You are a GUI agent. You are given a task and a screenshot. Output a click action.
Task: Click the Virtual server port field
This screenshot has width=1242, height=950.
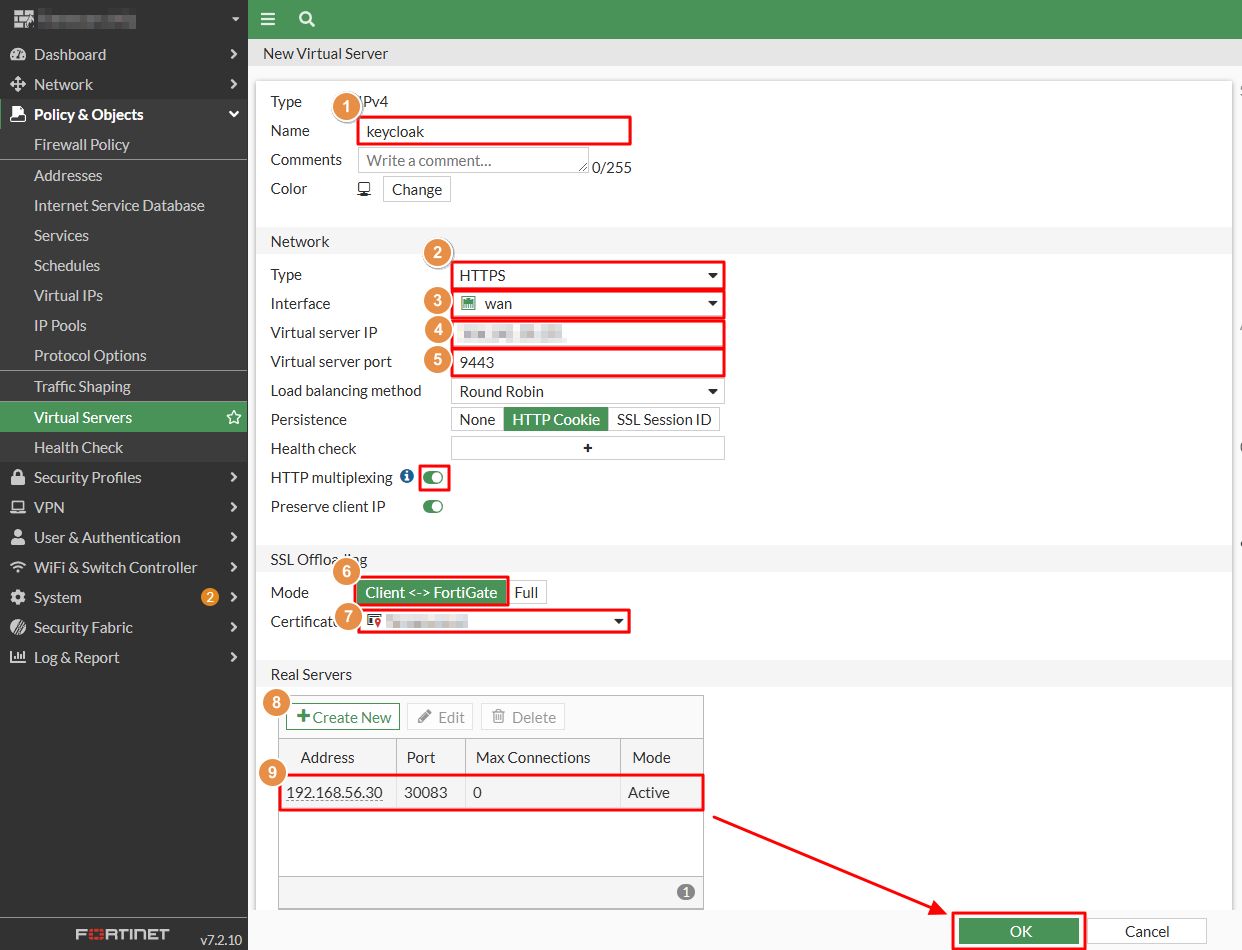coord(588,362)
